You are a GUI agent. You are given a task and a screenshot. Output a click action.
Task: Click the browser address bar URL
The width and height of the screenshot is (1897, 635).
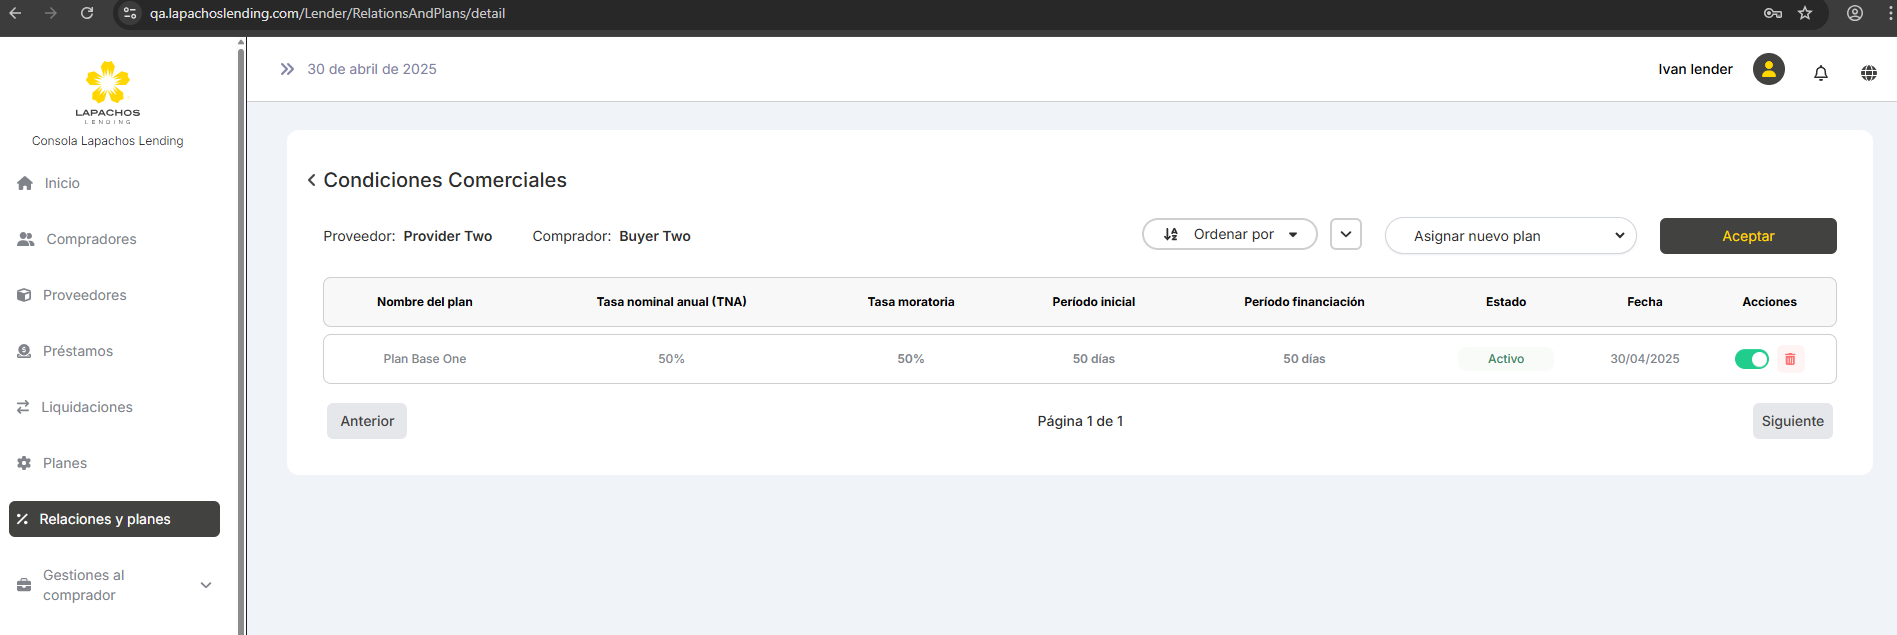pos(327,13)
